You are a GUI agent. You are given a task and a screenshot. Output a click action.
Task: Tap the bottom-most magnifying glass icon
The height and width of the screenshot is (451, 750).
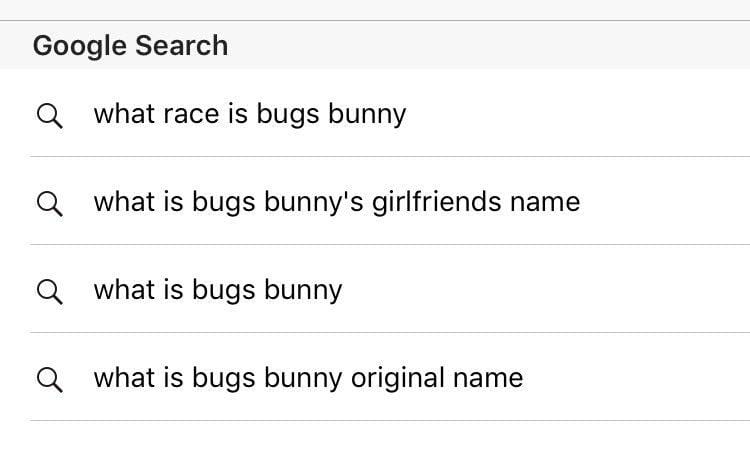pyautogui.click(x=49, y=379)
